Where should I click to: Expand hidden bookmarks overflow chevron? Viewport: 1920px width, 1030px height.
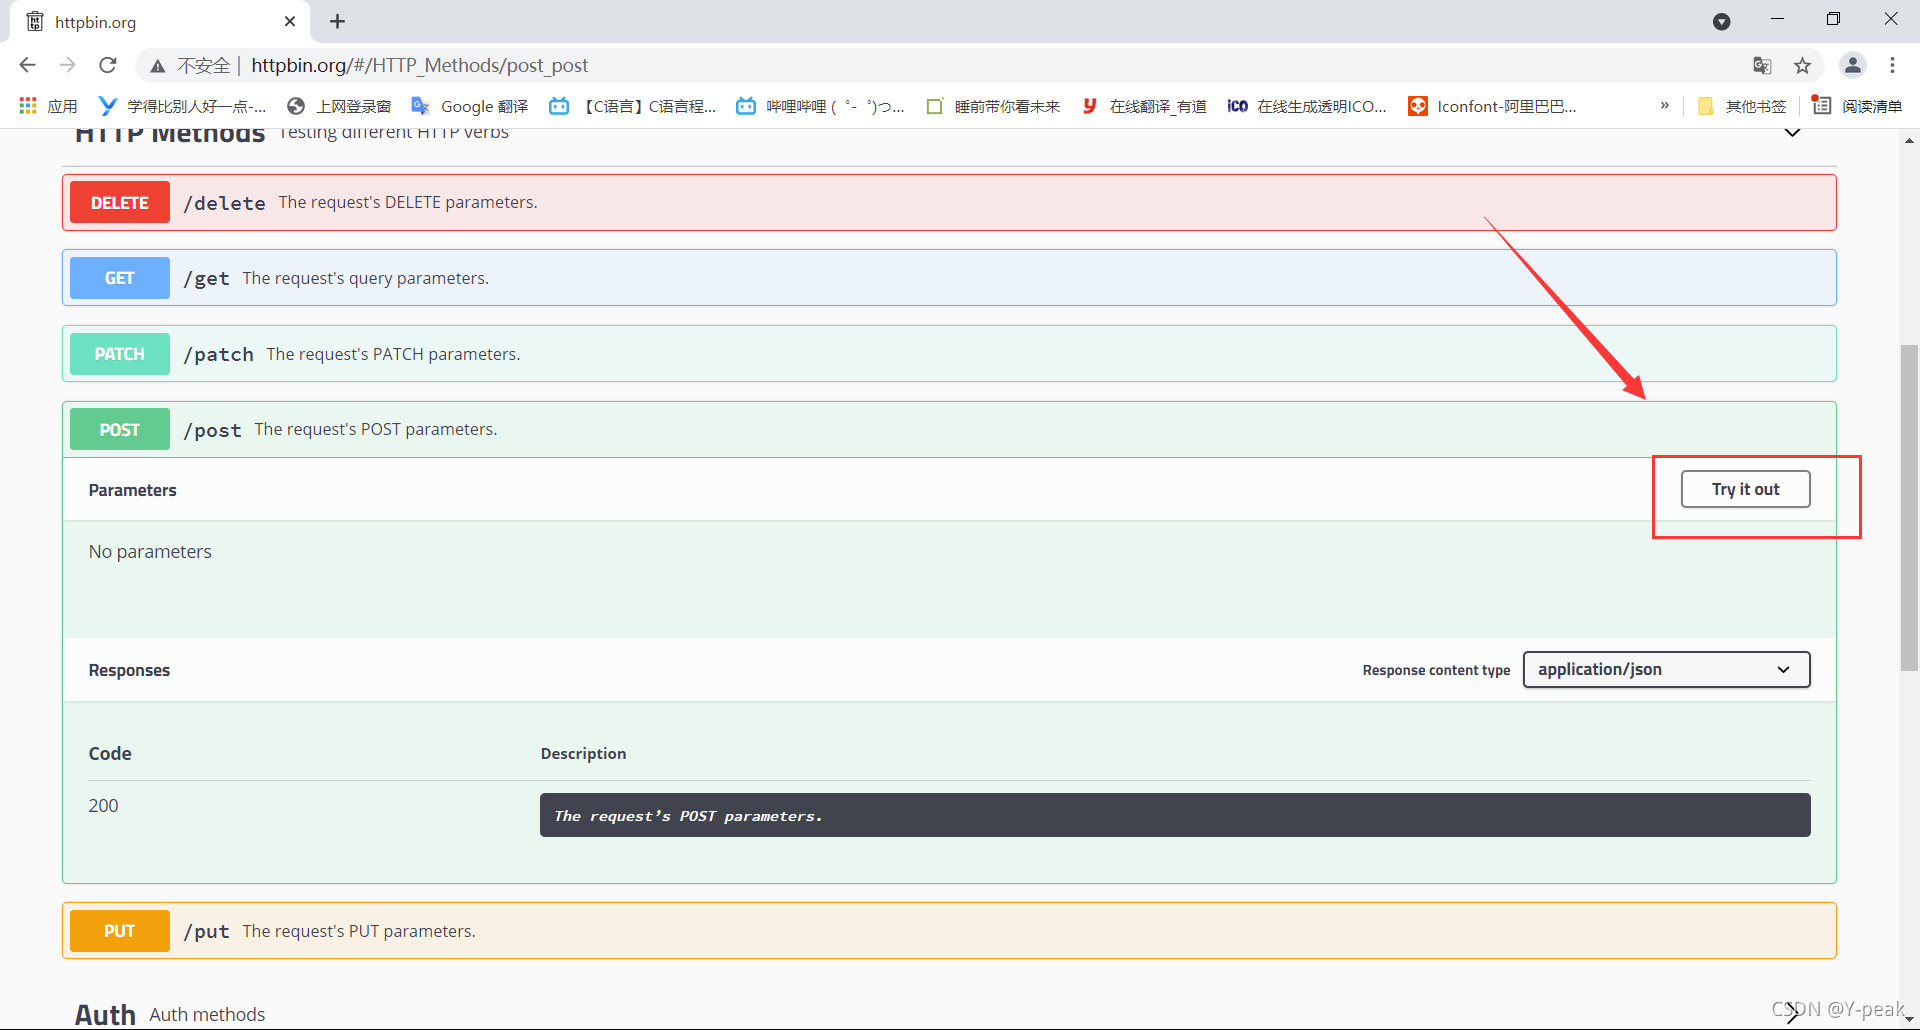[1664, 106]
